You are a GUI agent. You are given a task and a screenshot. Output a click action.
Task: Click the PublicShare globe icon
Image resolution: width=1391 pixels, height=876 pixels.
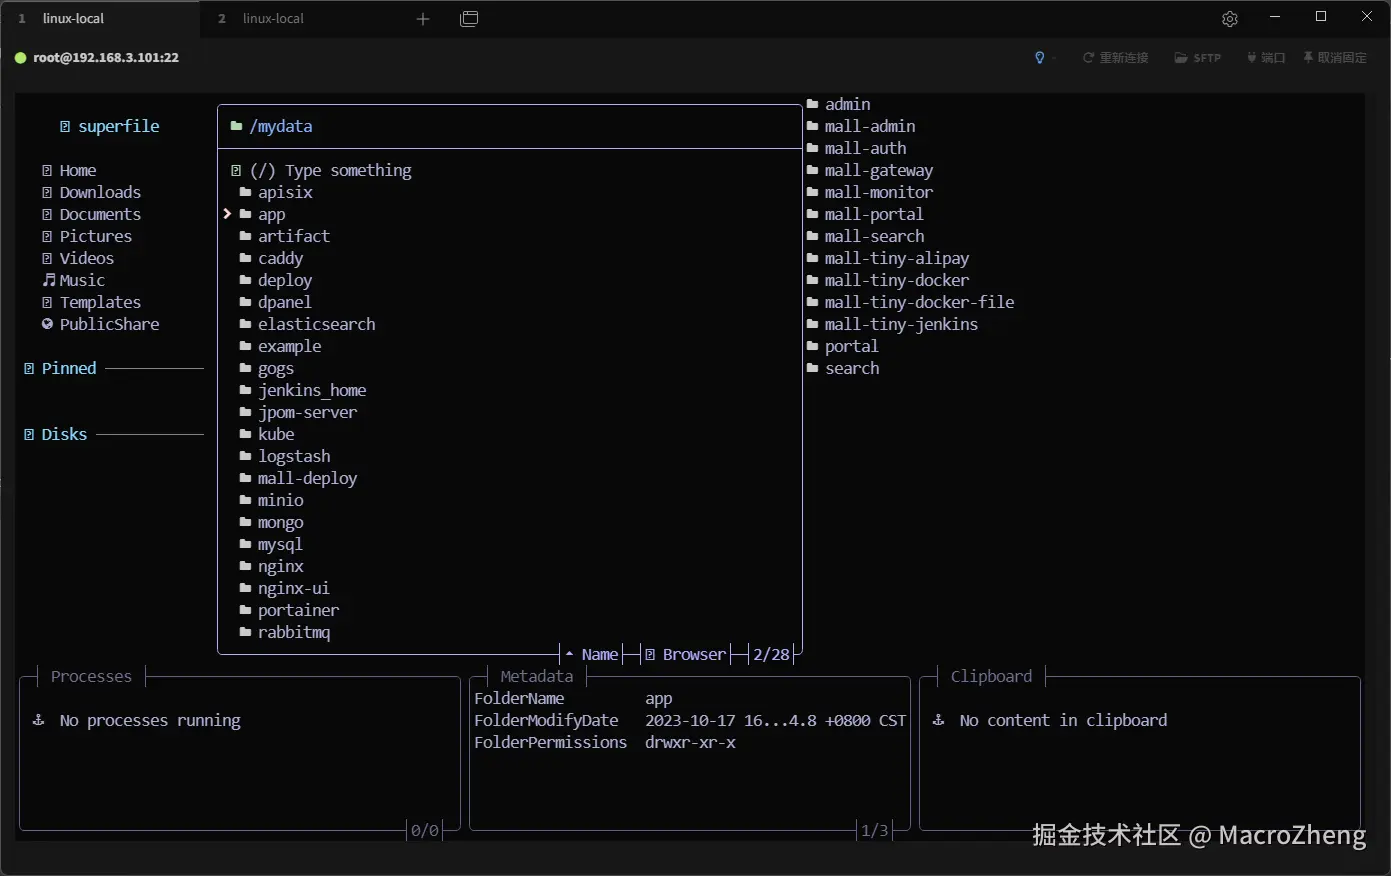click(47, 324)
